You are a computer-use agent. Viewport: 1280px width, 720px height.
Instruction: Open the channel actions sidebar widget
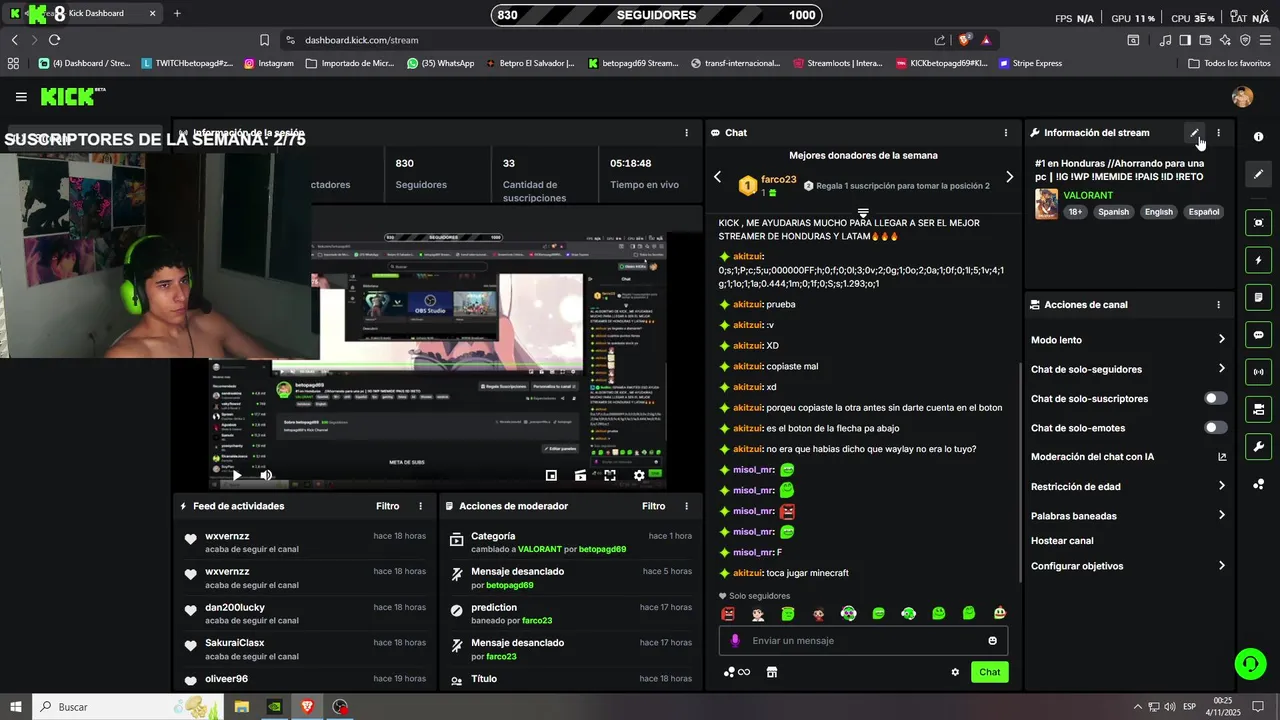(1258, 409)
